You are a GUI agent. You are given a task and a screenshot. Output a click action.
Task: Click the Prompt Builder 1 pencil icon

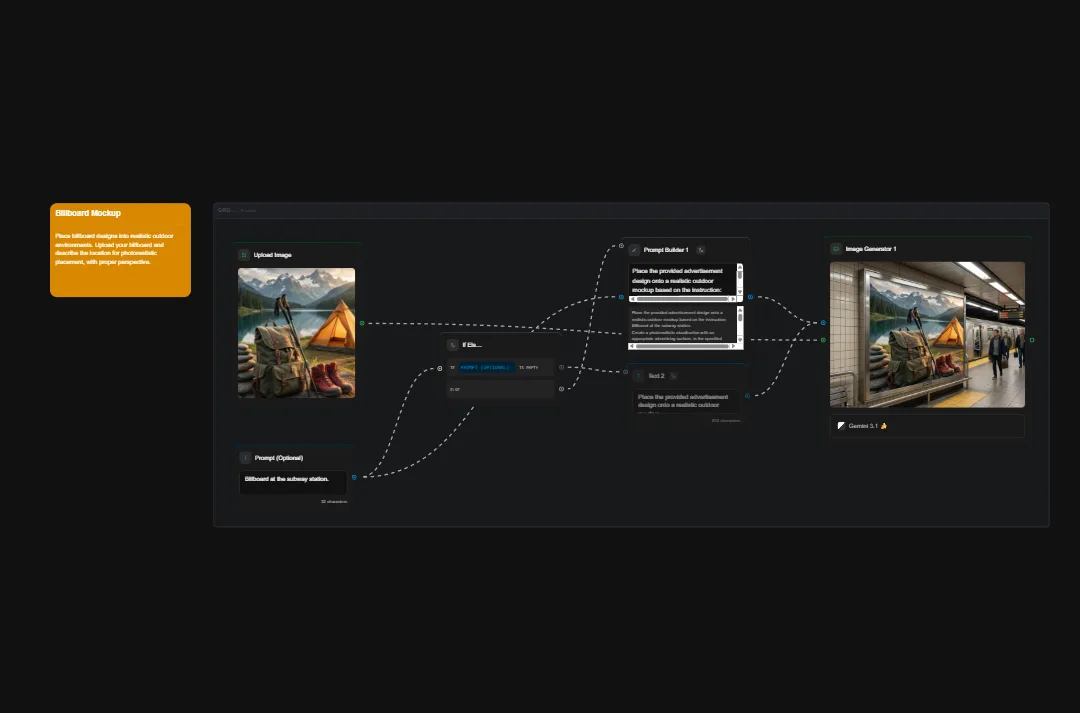tap(634, 250)
